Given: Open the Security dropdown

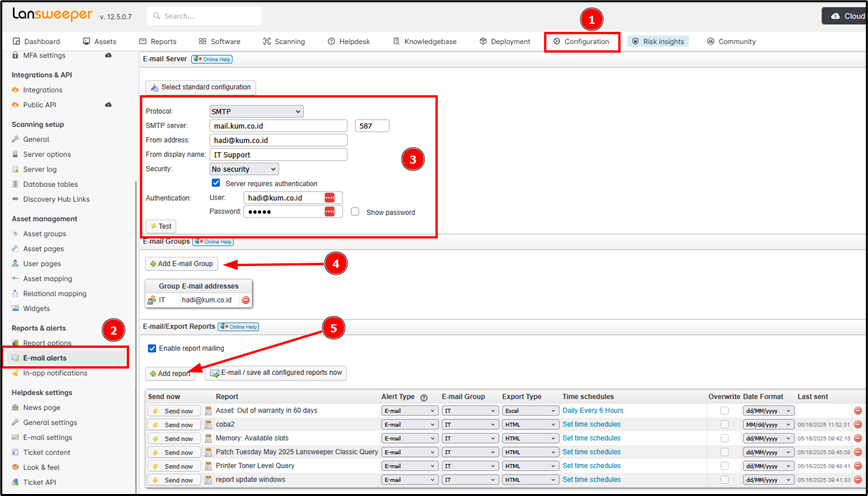Looking at the screenshot, I should (244, 169).
